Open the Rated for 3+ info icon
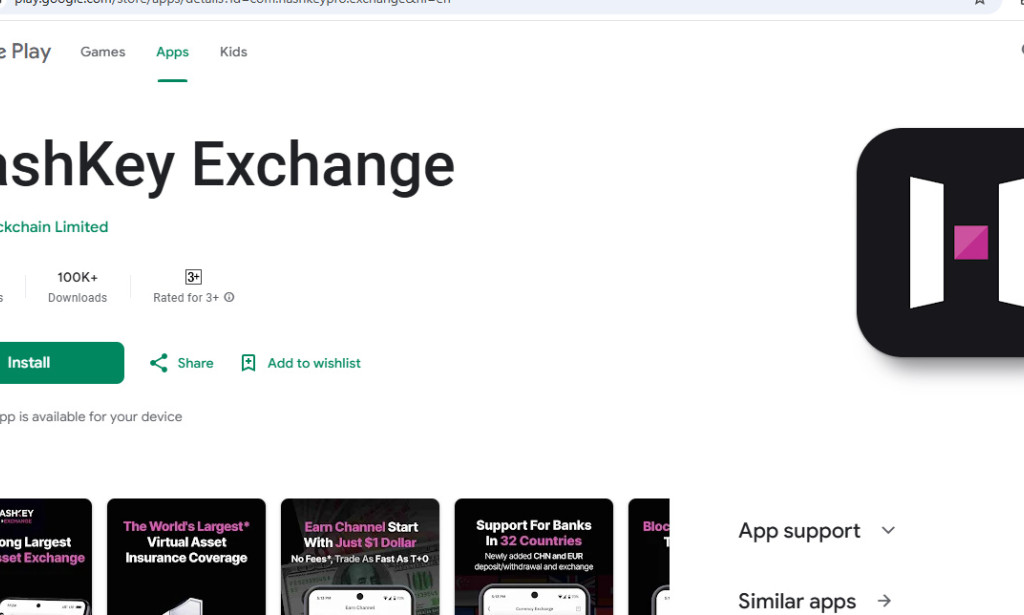1024x615 pixels. tap(229, 297)
